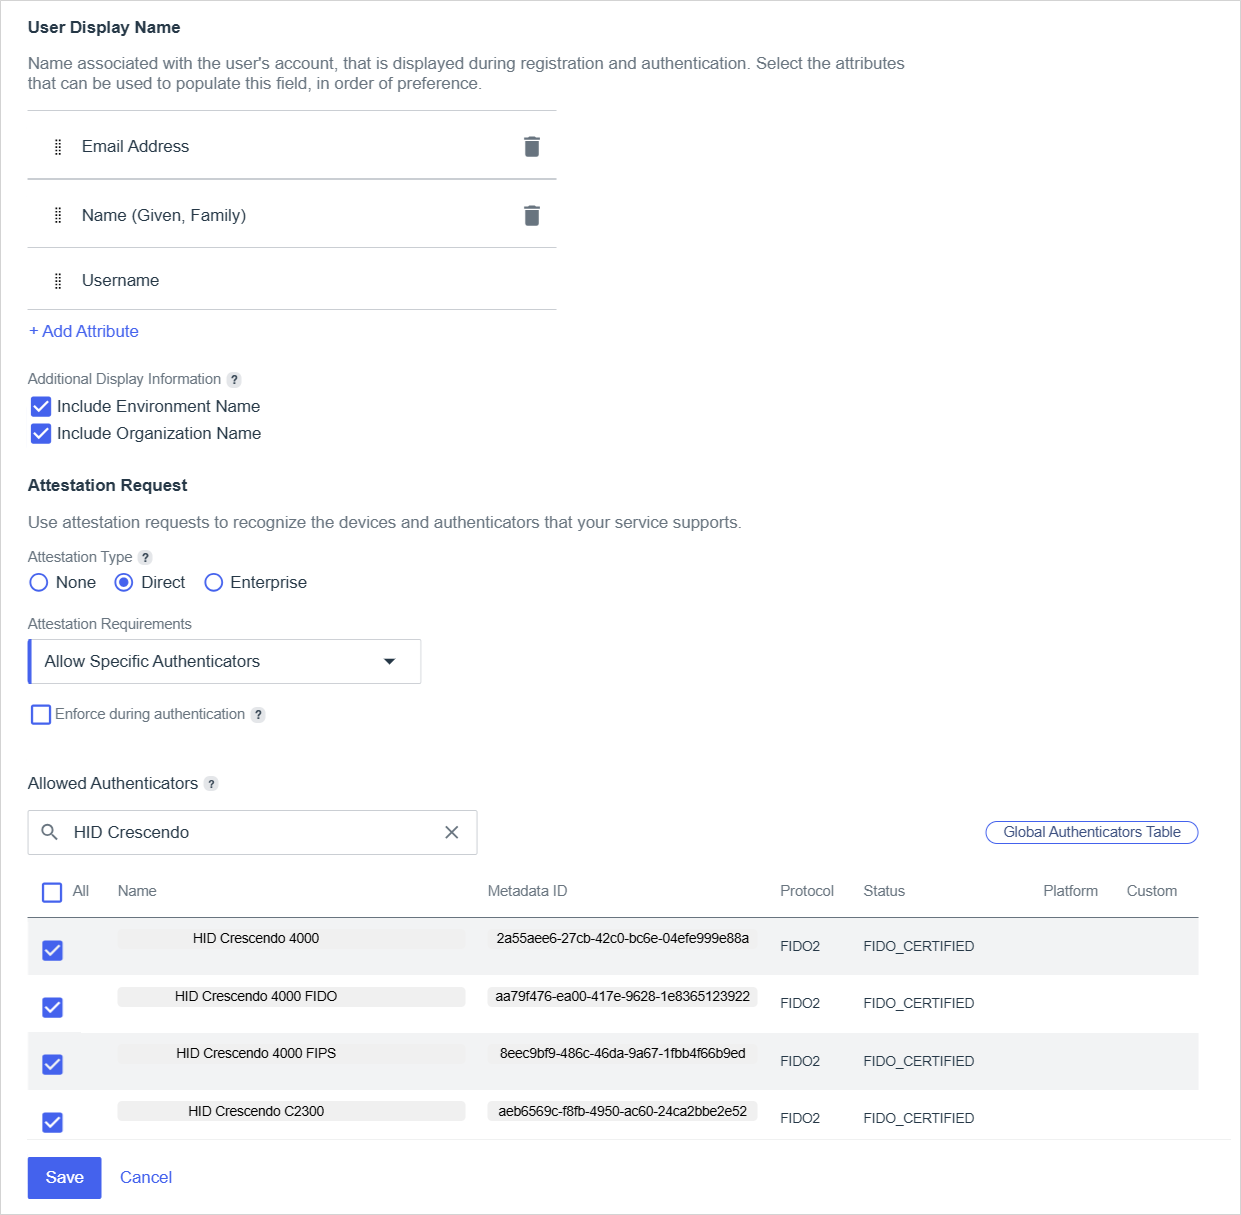Click the search magnifier icon
The height and width of the screenshot is (1215, 1241).
pos(50,832)
